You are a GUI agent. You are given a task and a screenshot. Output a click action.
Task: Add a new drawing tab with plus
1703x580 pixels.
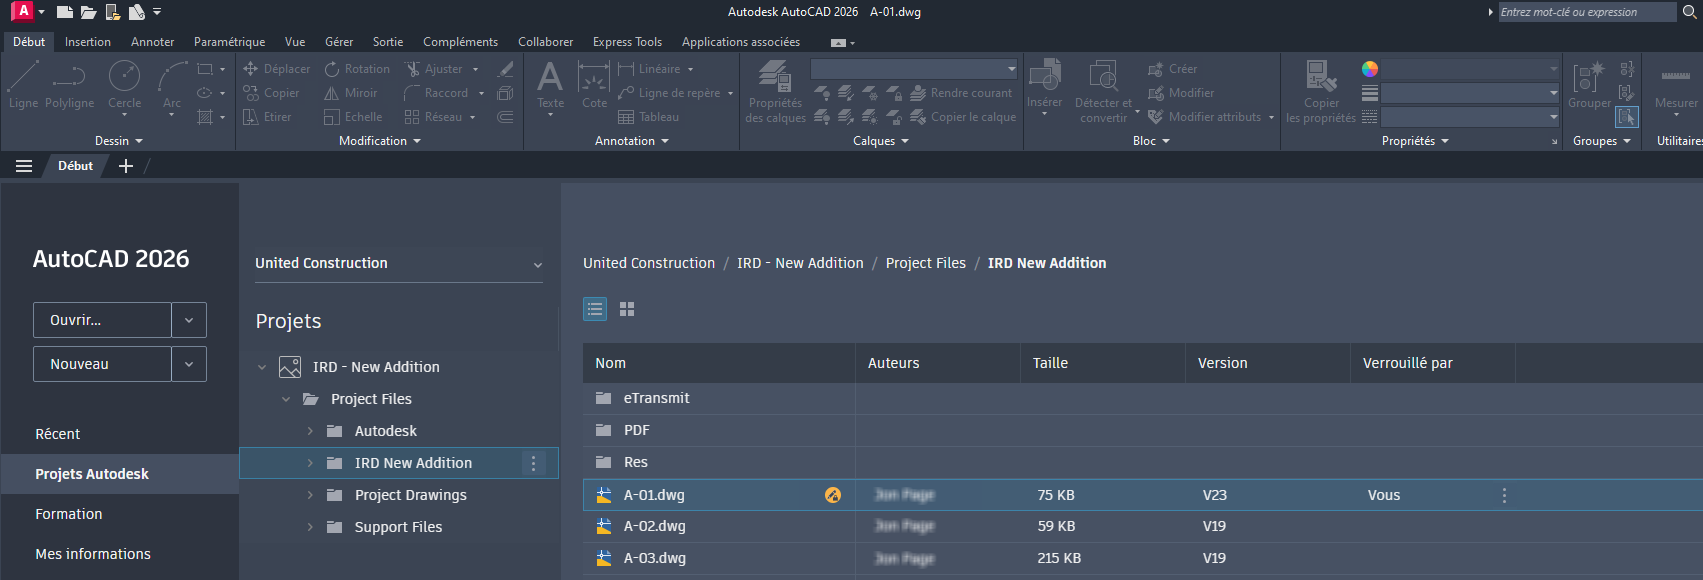pos(126,166)
